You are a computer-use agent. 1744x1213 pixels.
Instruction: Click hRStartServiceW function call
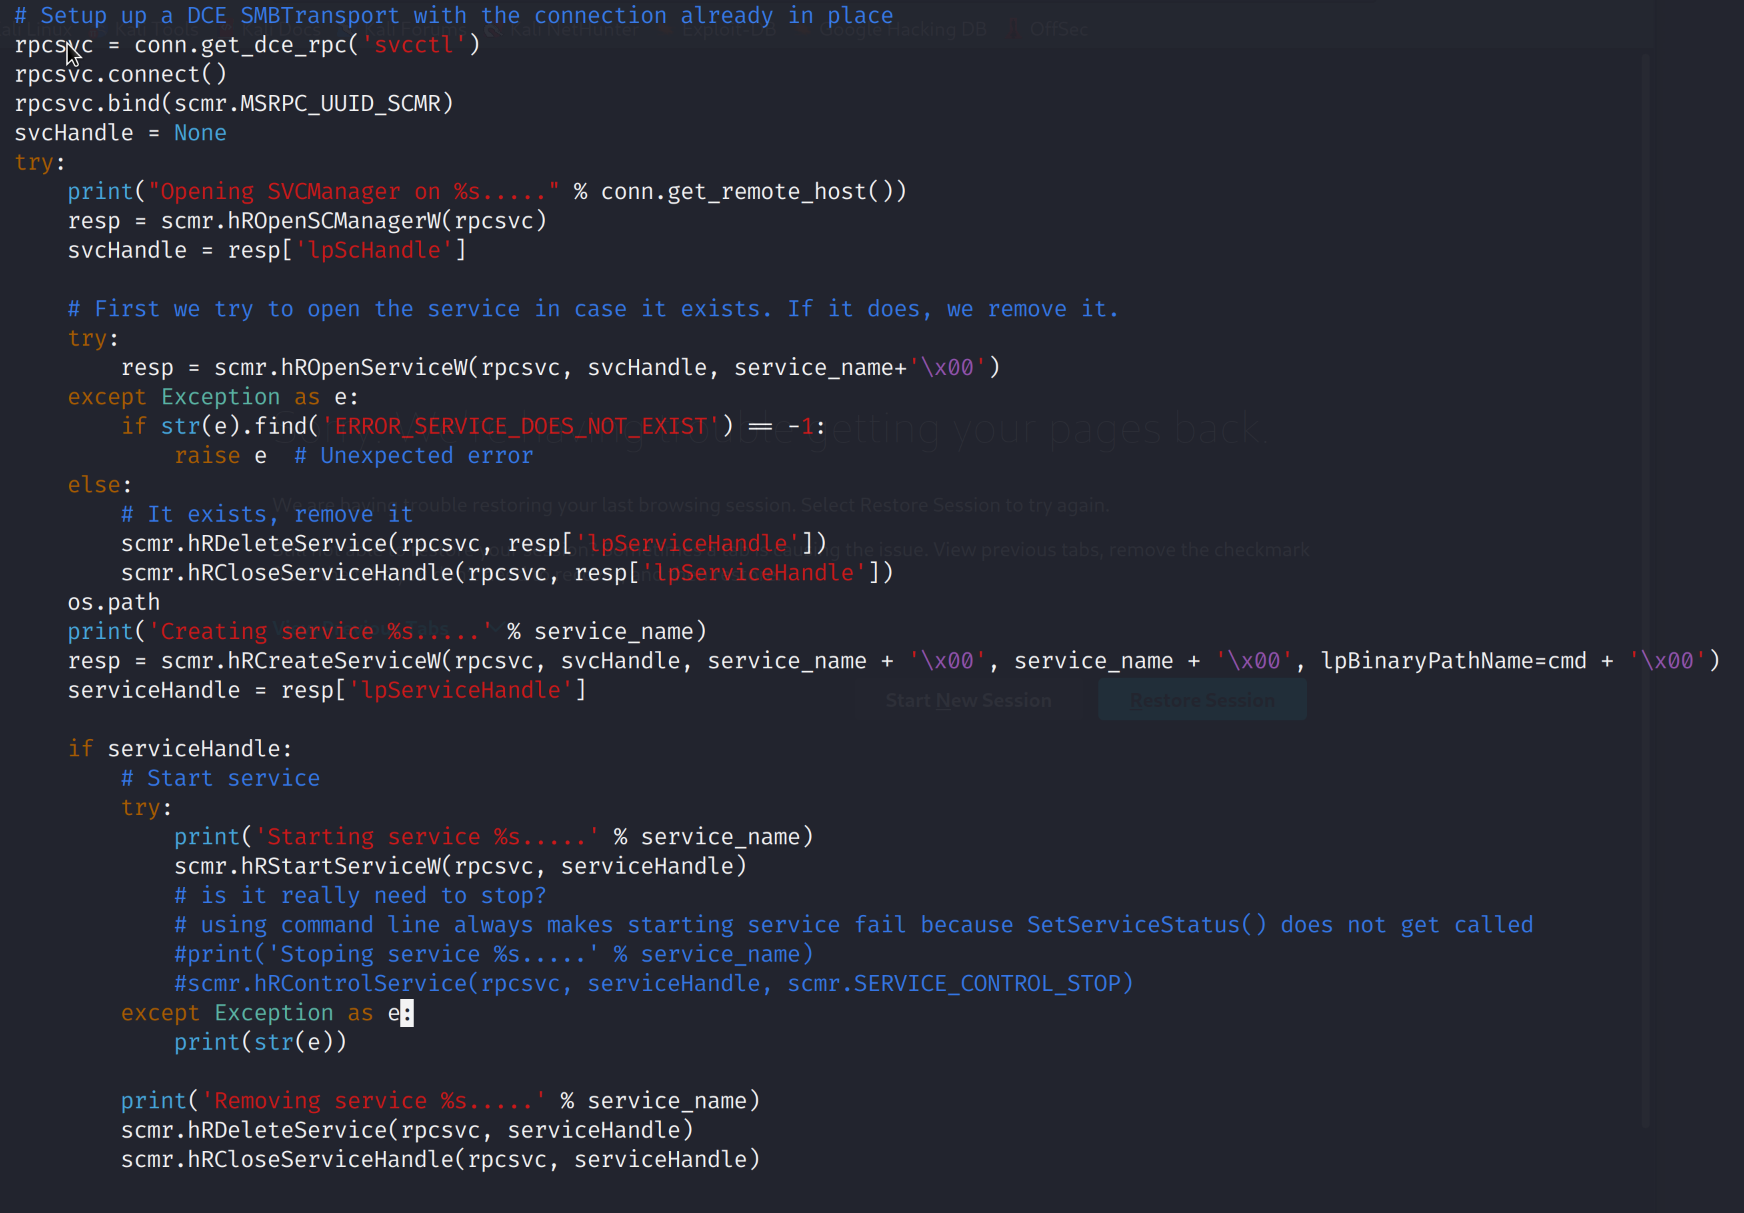(x=340, y=867)
